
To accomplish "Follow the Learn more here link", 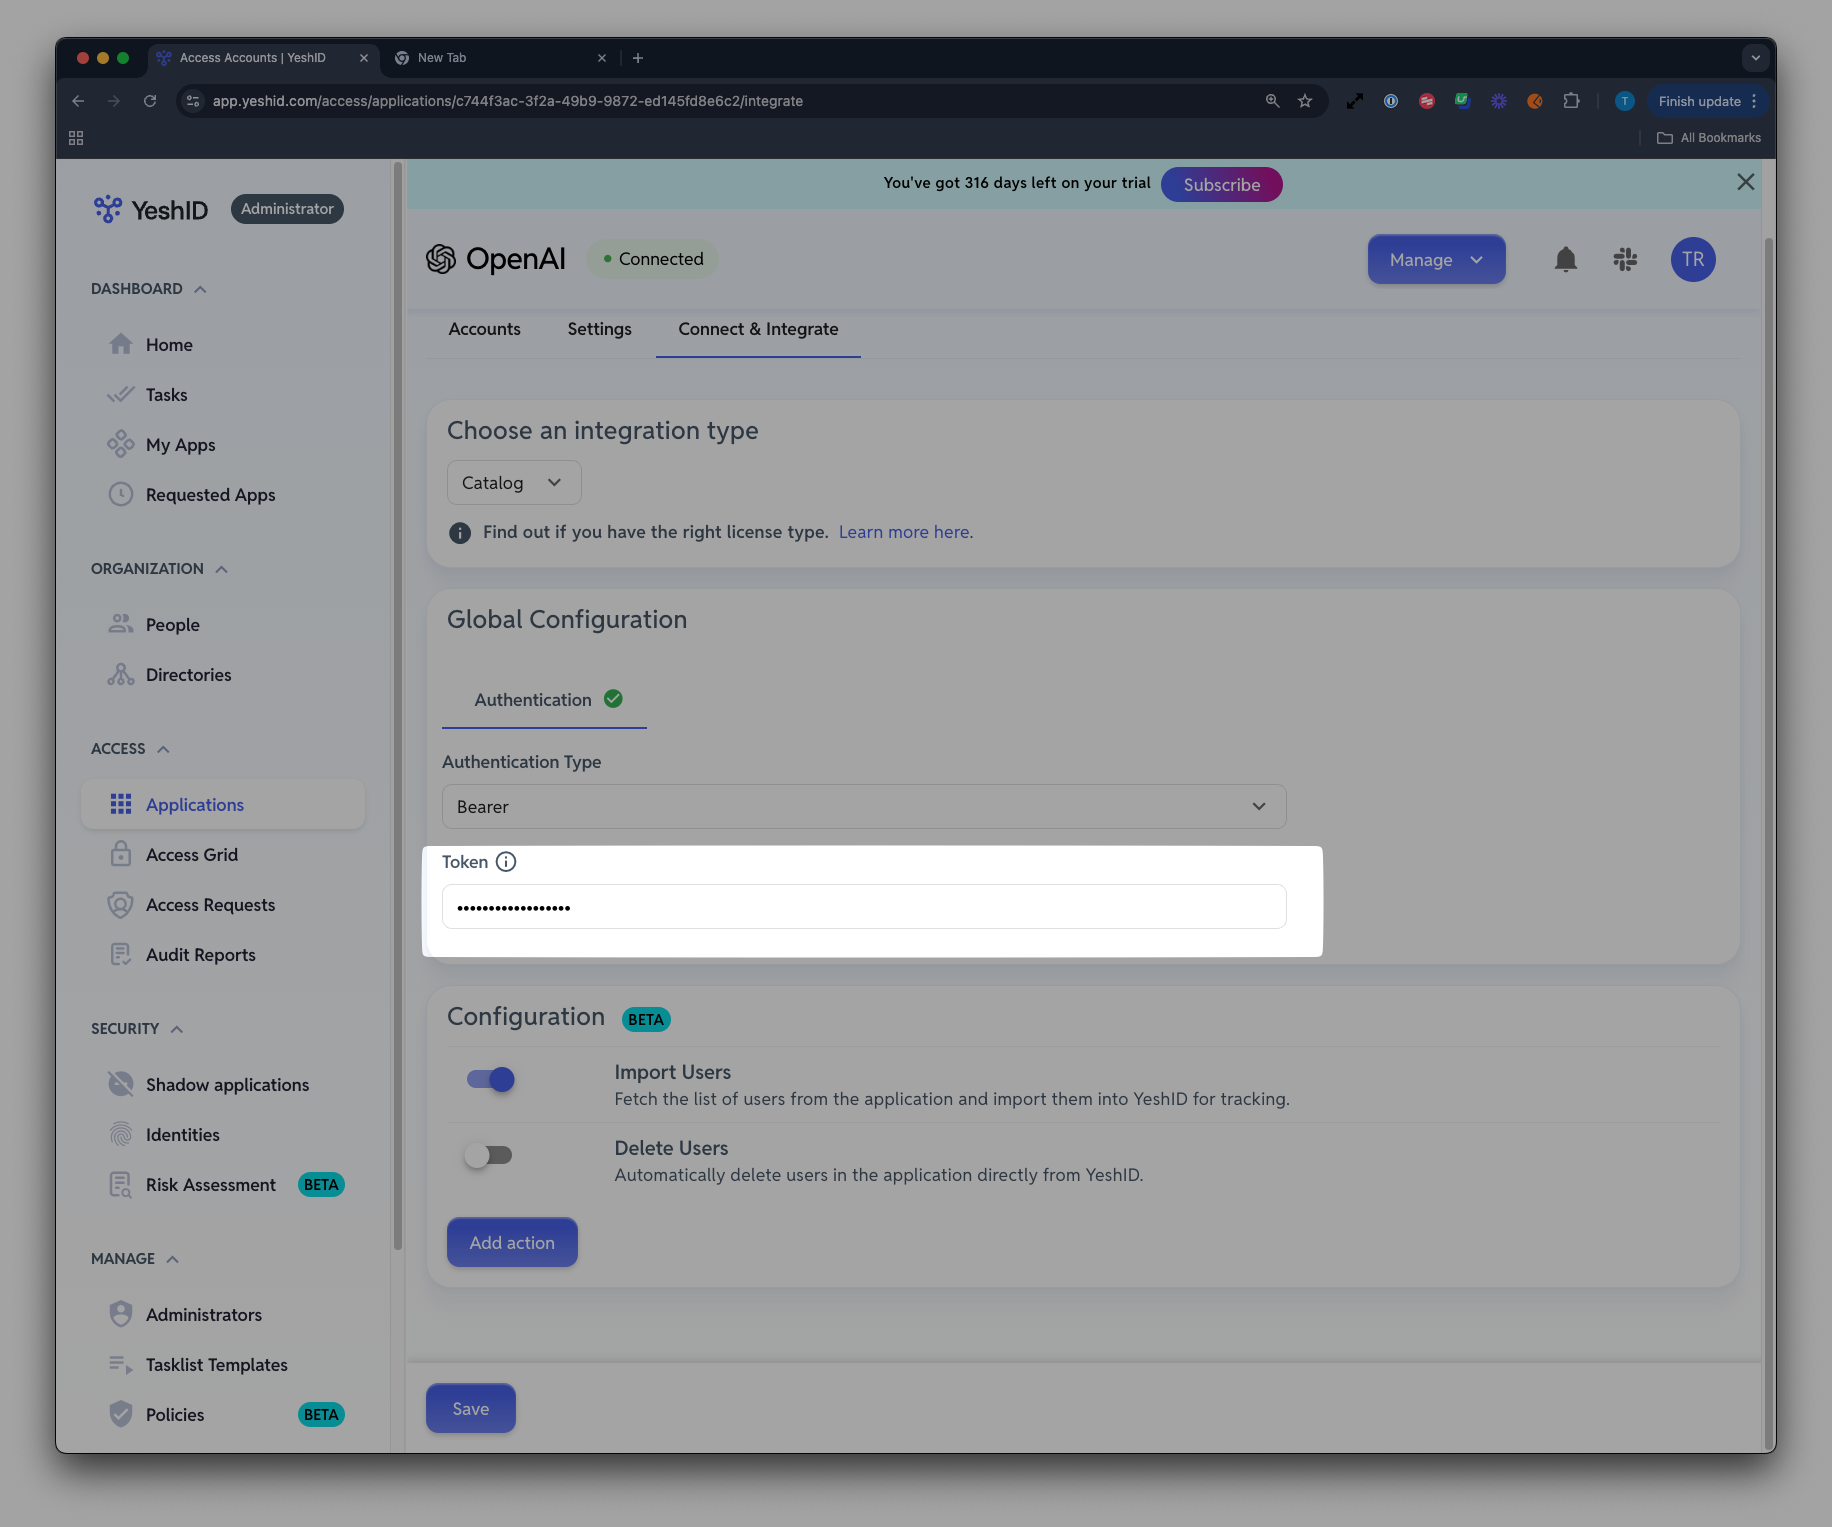I will click(905, 532).
